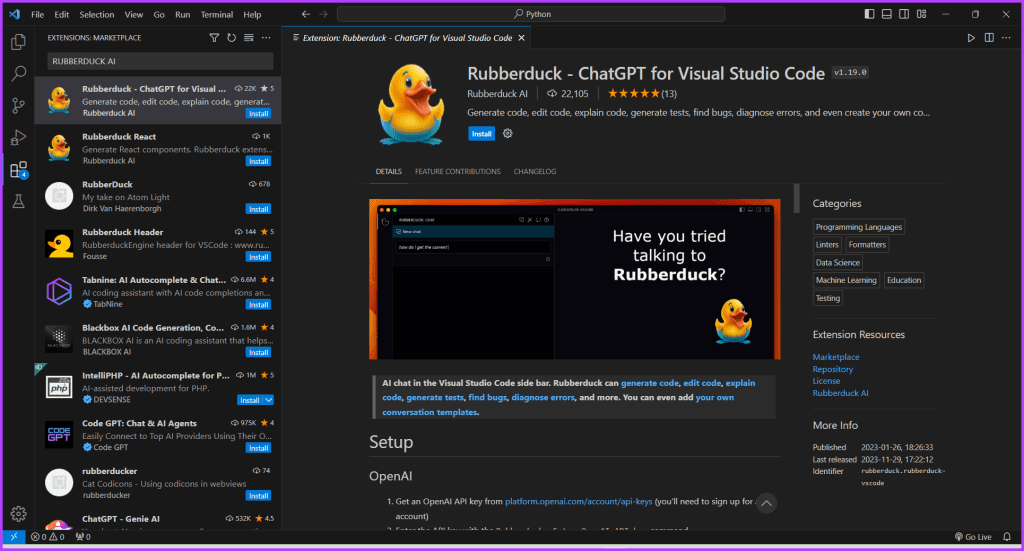
Task: Clear extensions search results icon
Action: pyautogui.click(x=249, y=38)
